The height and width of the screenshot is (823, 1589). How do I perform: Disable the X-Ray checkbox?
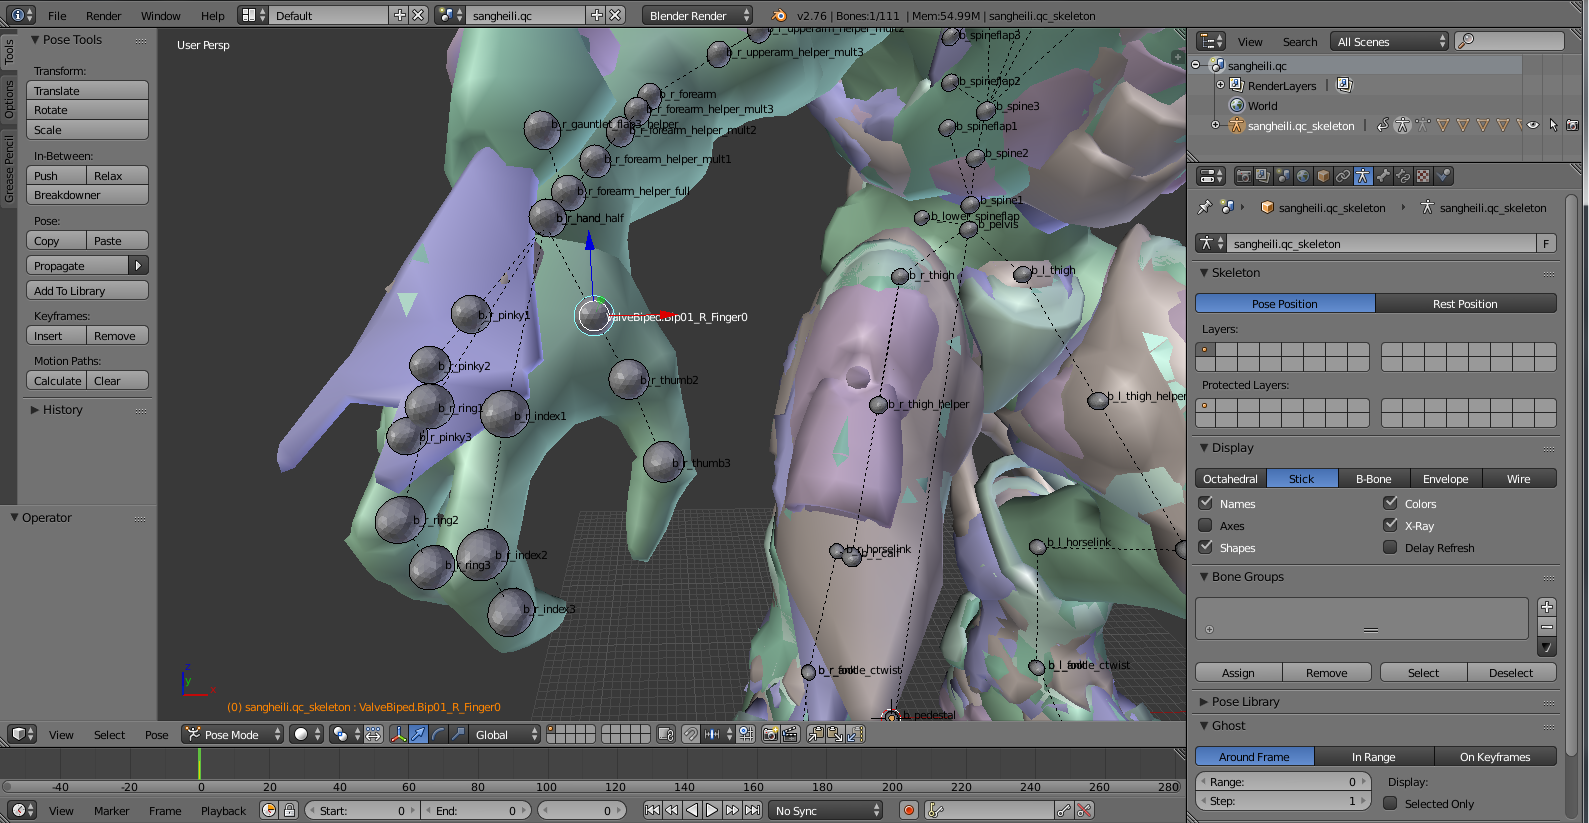[x=1390, y=525]
